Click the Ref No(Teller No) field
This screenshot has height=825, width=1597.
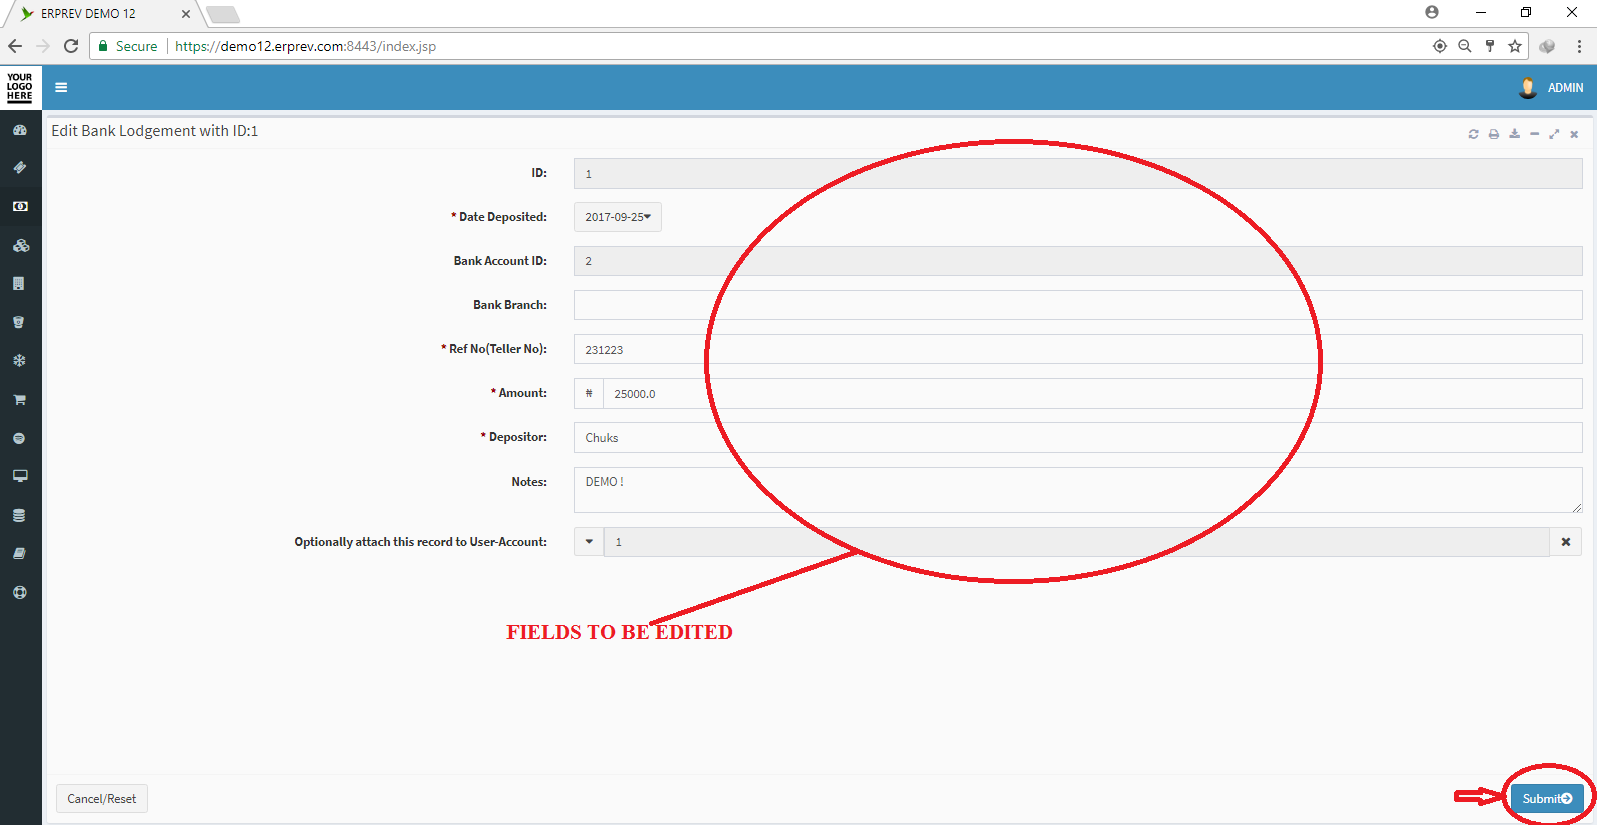click(1078, 349)
